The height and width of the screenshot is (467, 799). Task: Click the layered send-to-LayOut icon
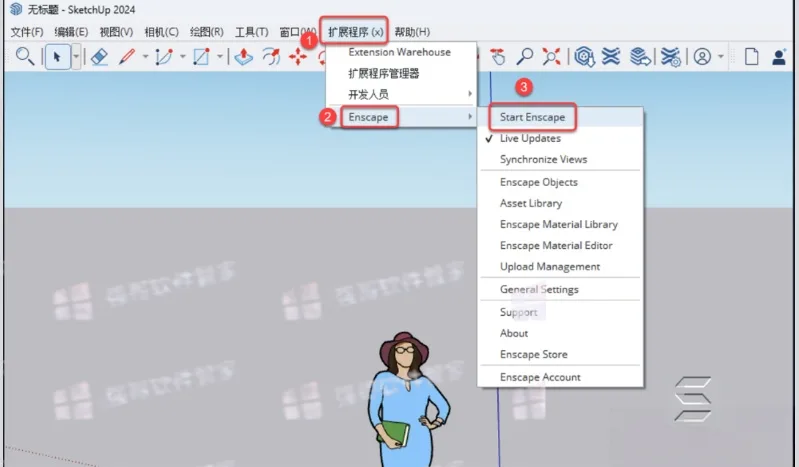coord(640,57)
